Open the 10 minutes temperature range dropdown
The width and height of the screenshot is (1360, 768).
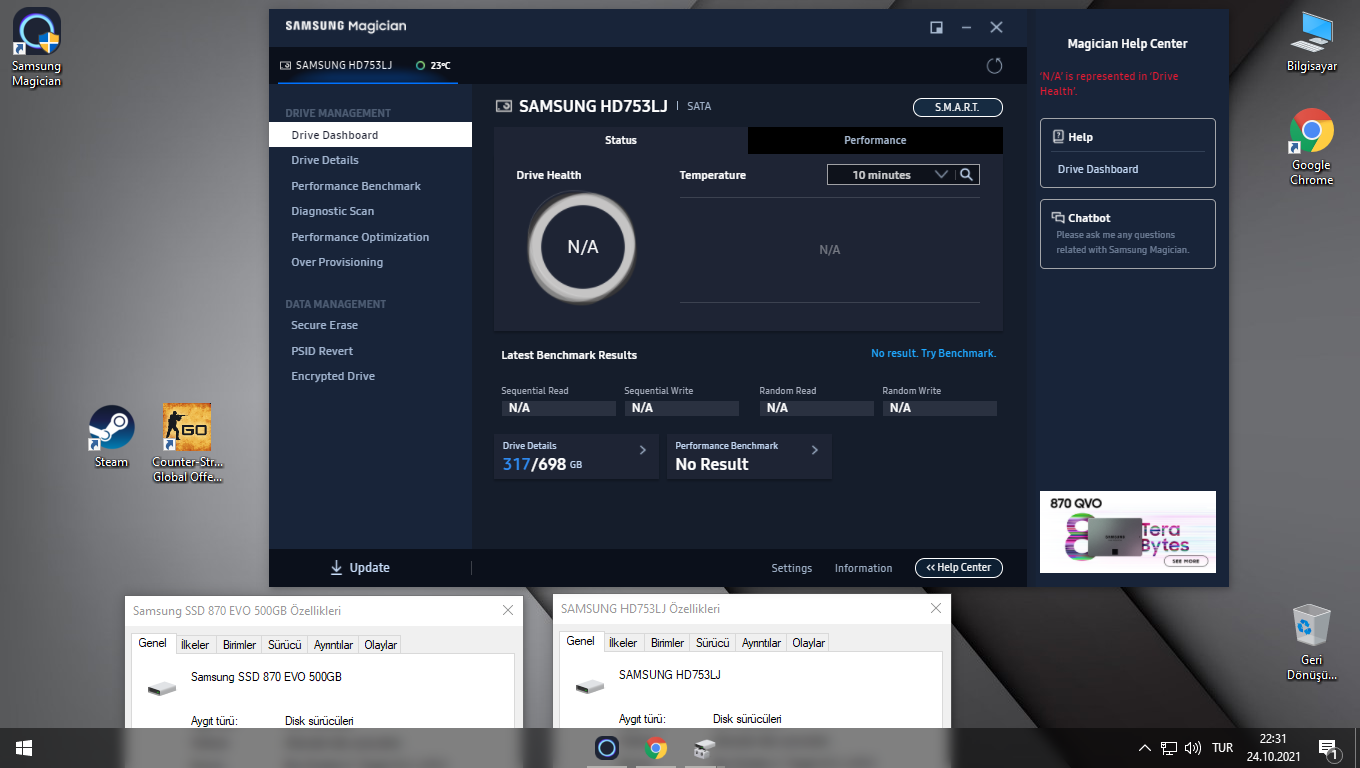(889, 175)
